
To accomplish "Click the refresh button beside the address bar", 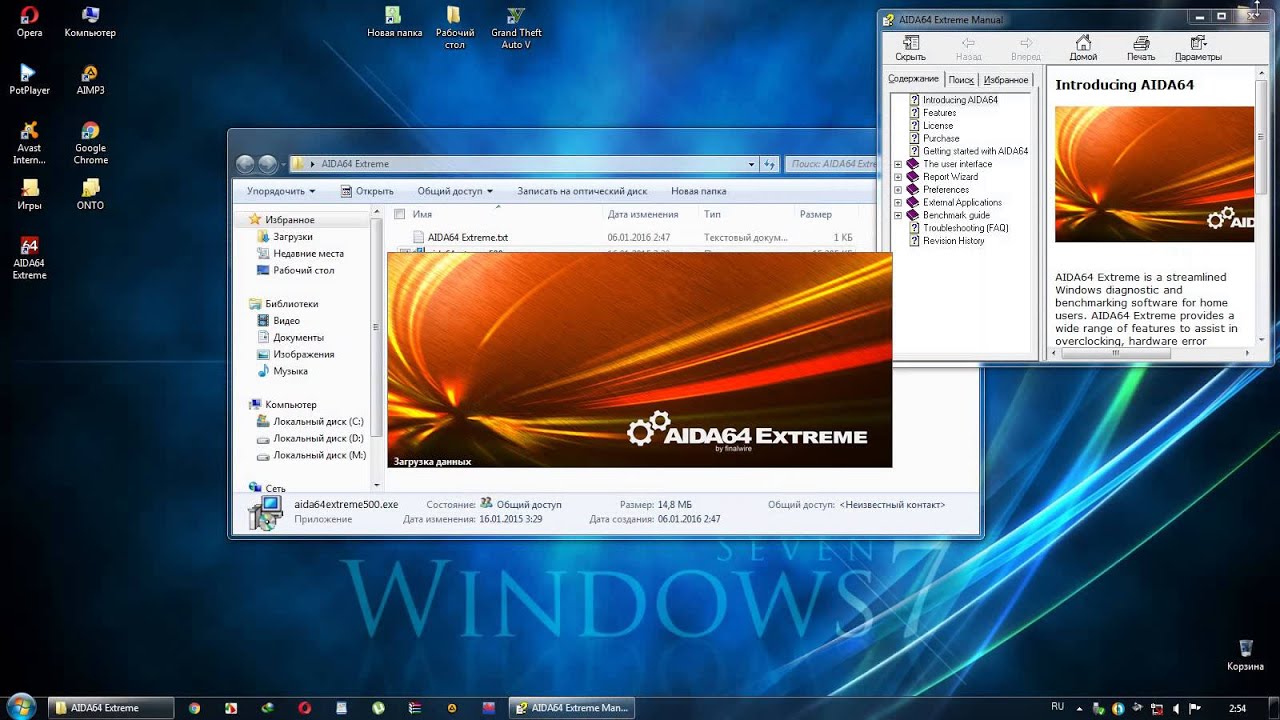I will coord(770,164).
